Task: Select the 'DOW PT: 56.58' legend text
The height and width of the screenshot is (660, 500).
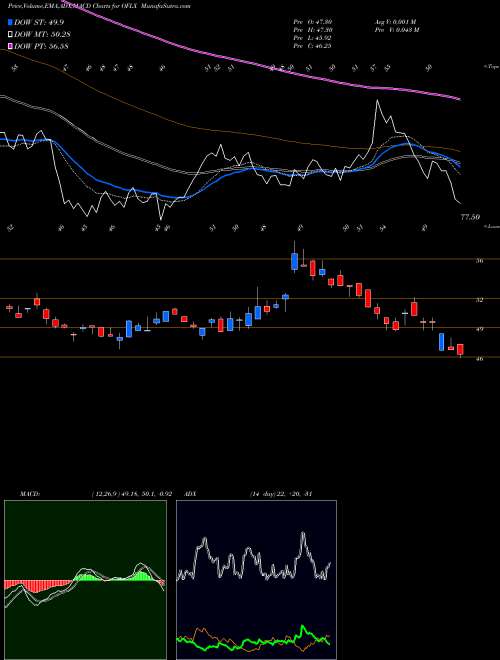Action: point(42,46)
